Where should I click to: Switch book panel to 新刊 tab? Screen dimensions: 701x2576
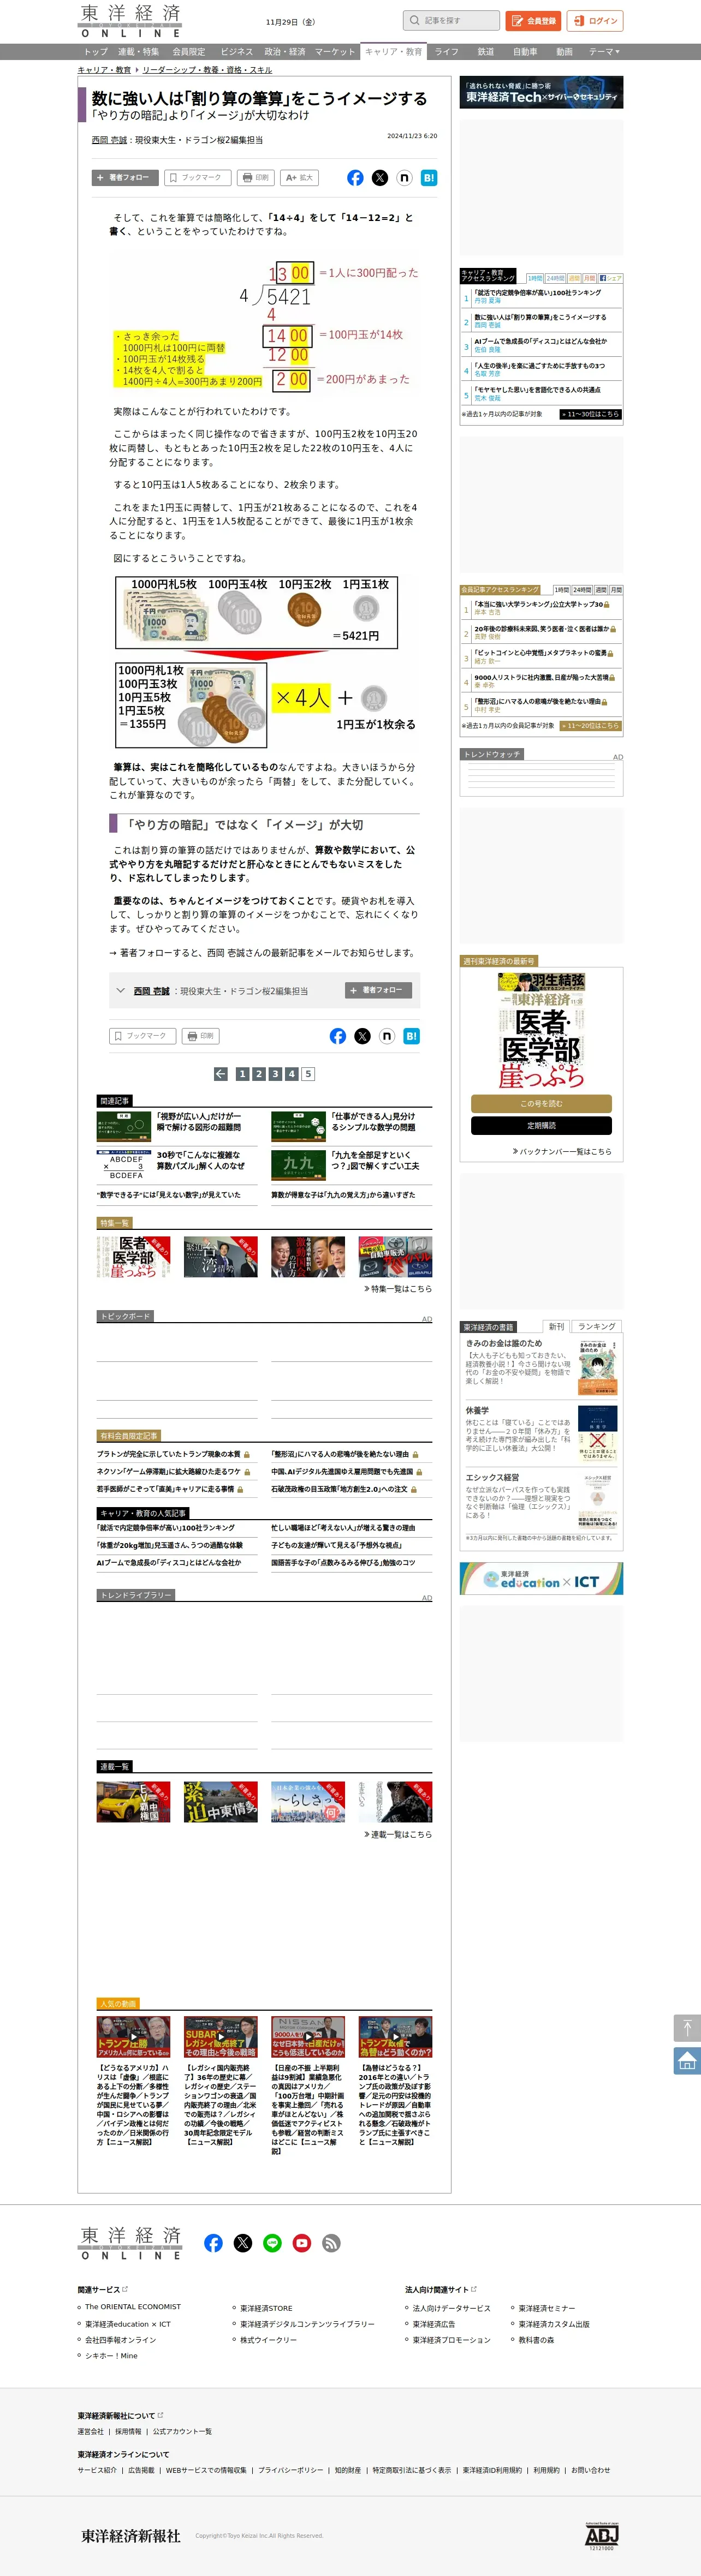[x=556, y=1327]
